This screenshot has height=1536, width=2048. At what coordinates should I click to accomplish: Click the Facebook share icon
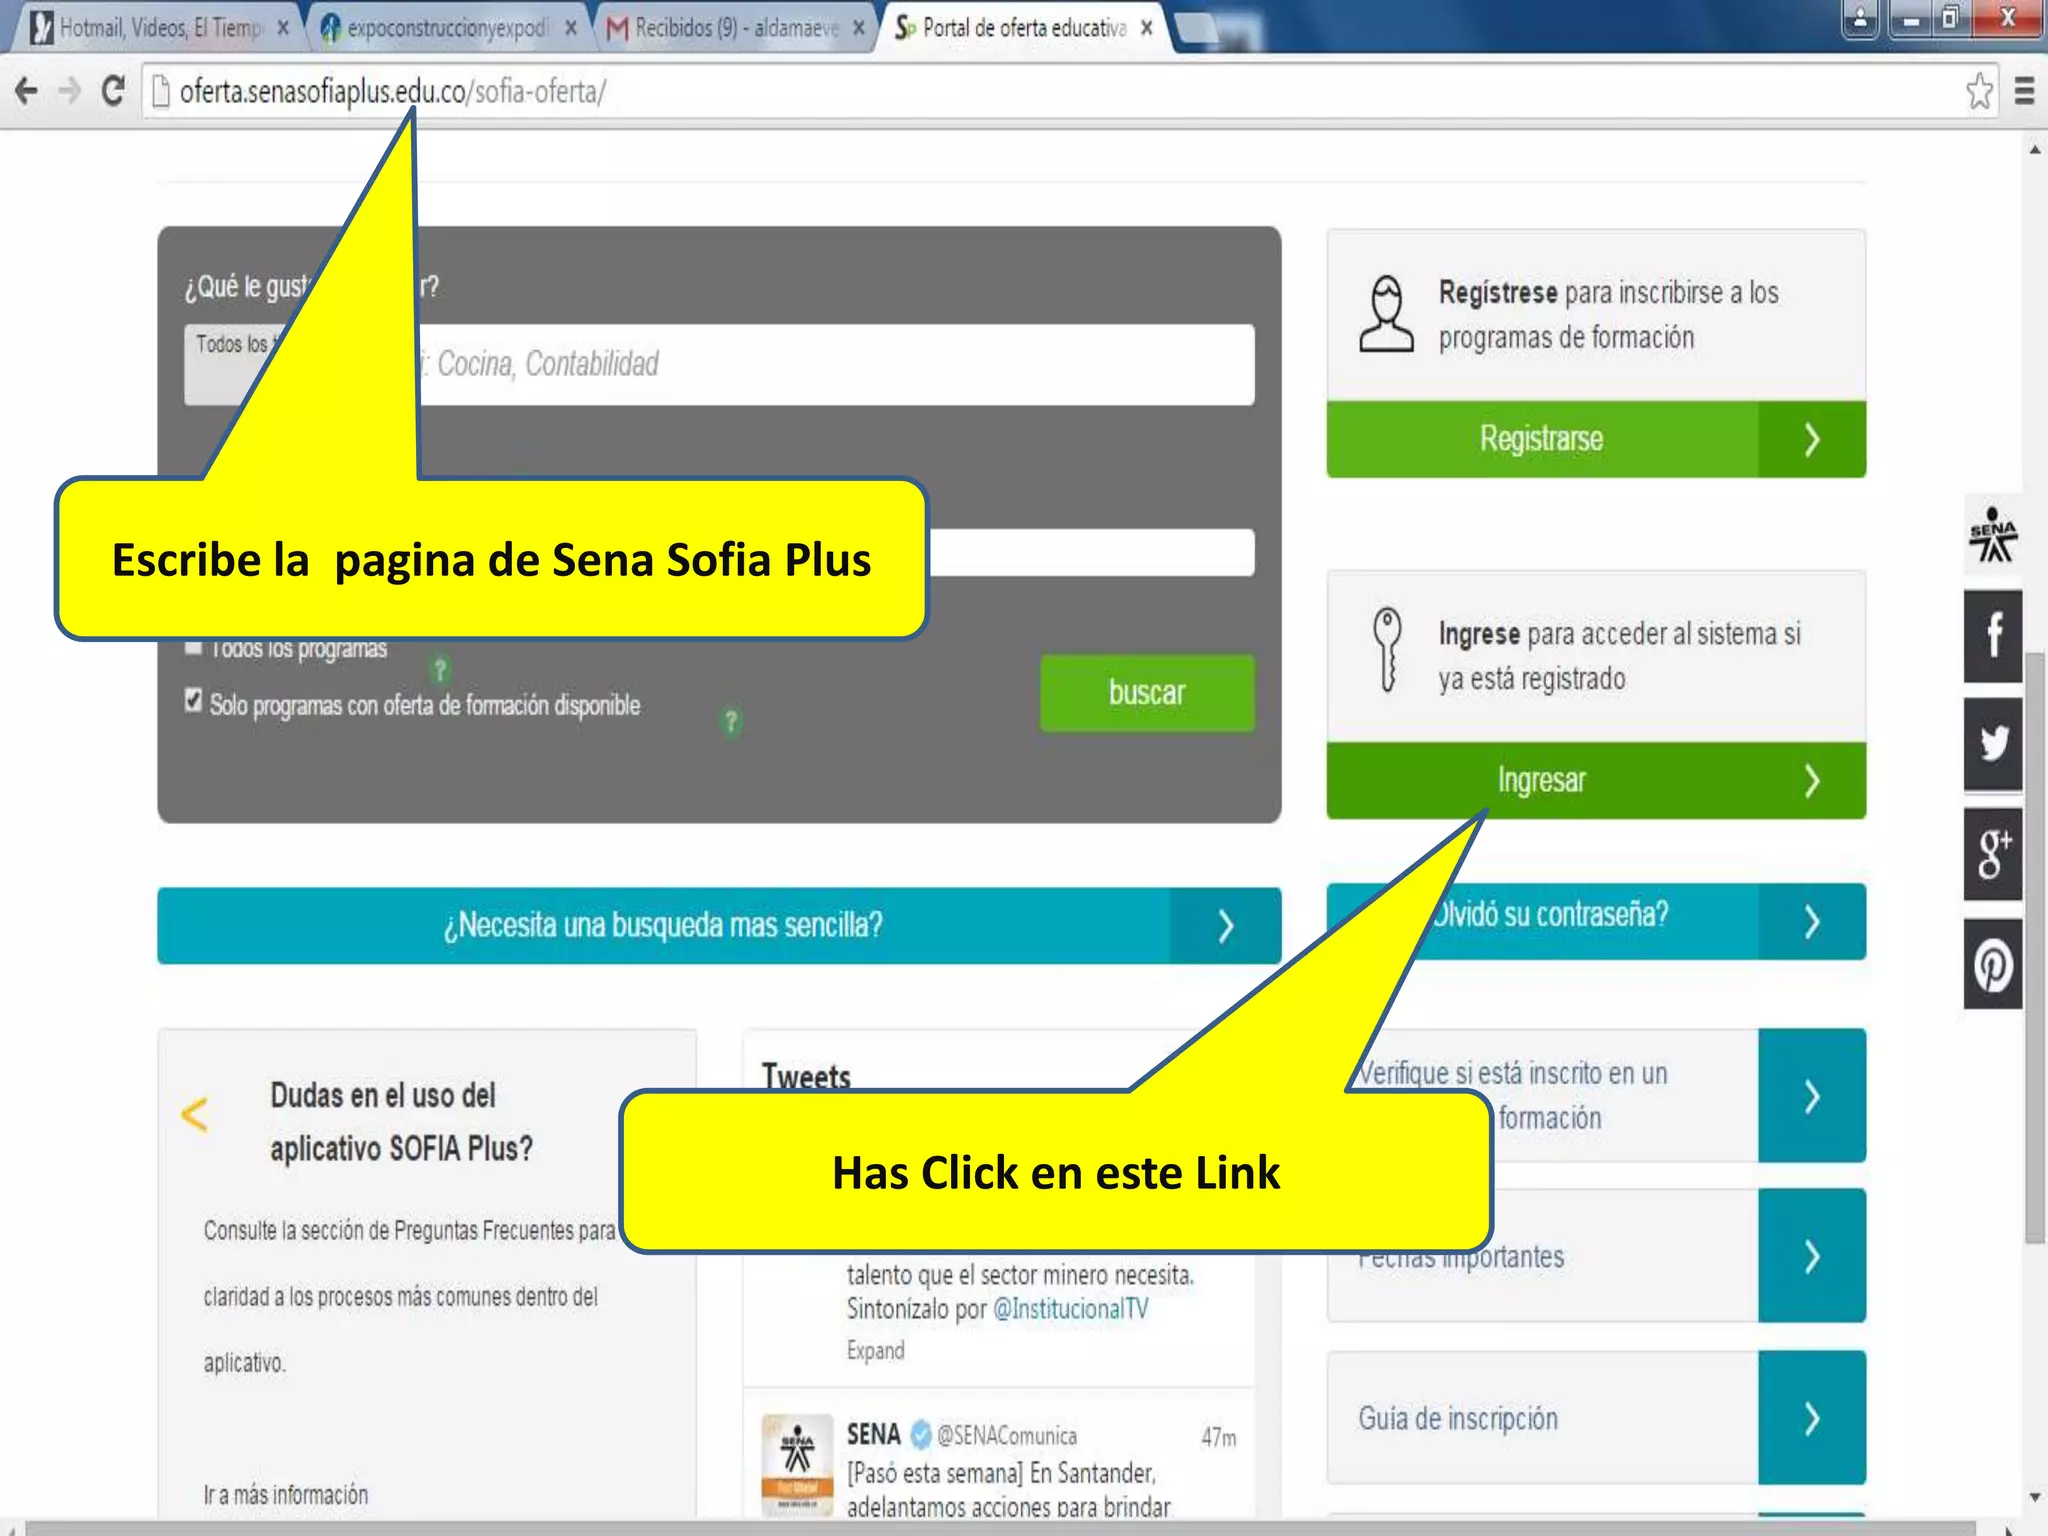(x=1992, y=635)
